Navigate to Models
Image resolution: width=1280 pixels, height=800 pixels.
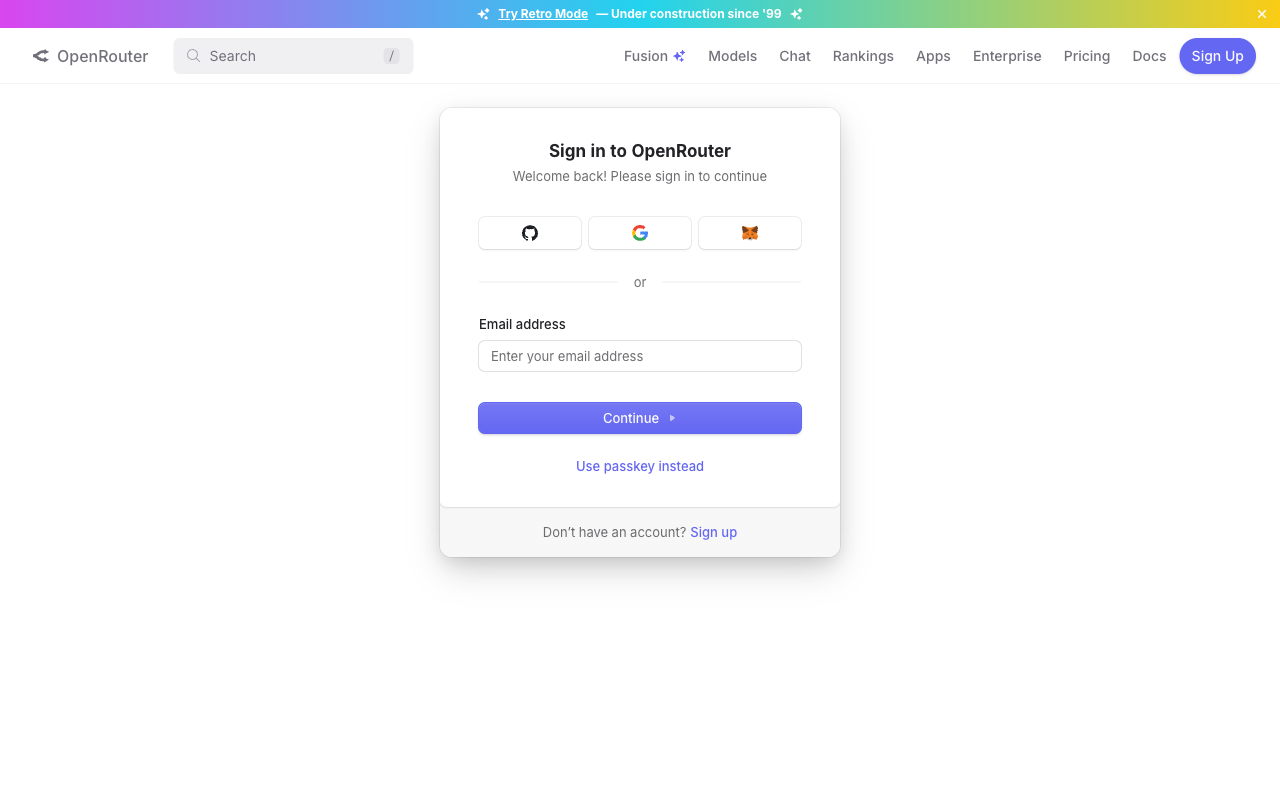732,56
